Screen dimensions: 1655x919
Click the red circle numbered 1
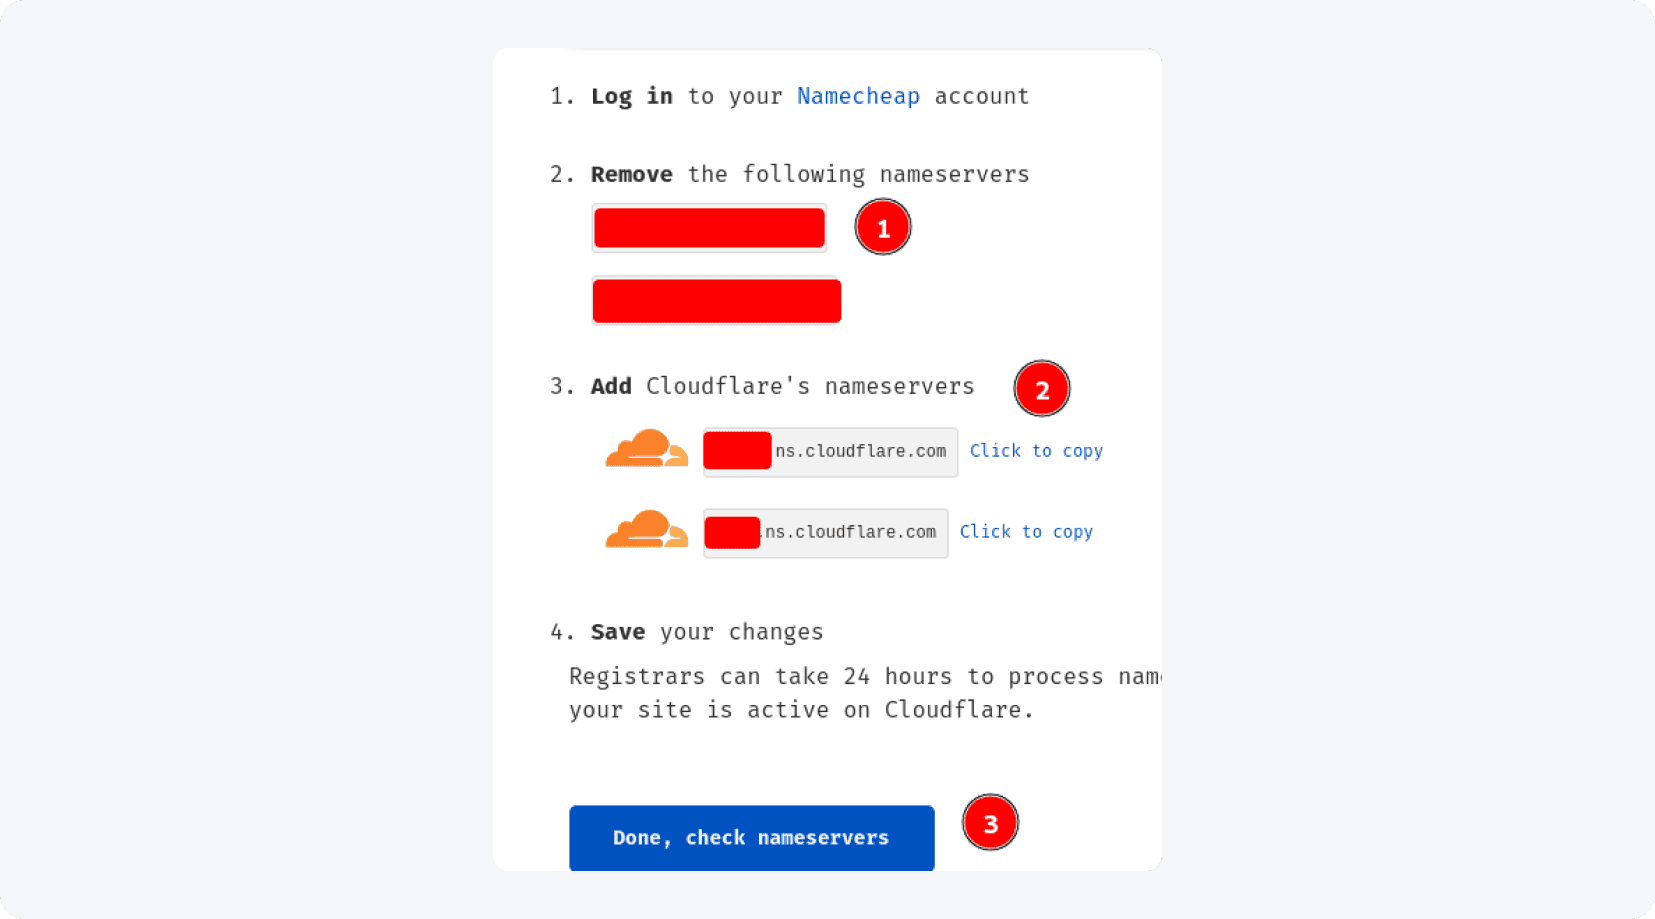[883, 228]
